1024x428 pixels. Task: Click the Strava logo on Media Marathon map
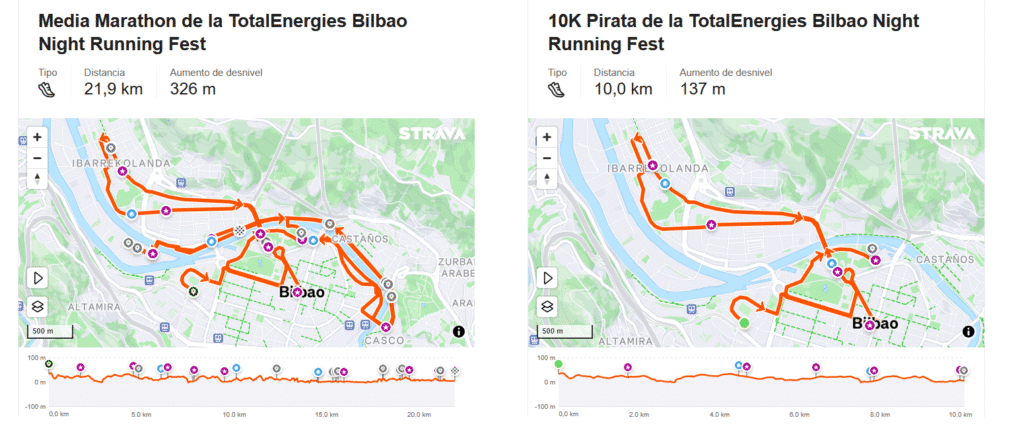432,134
